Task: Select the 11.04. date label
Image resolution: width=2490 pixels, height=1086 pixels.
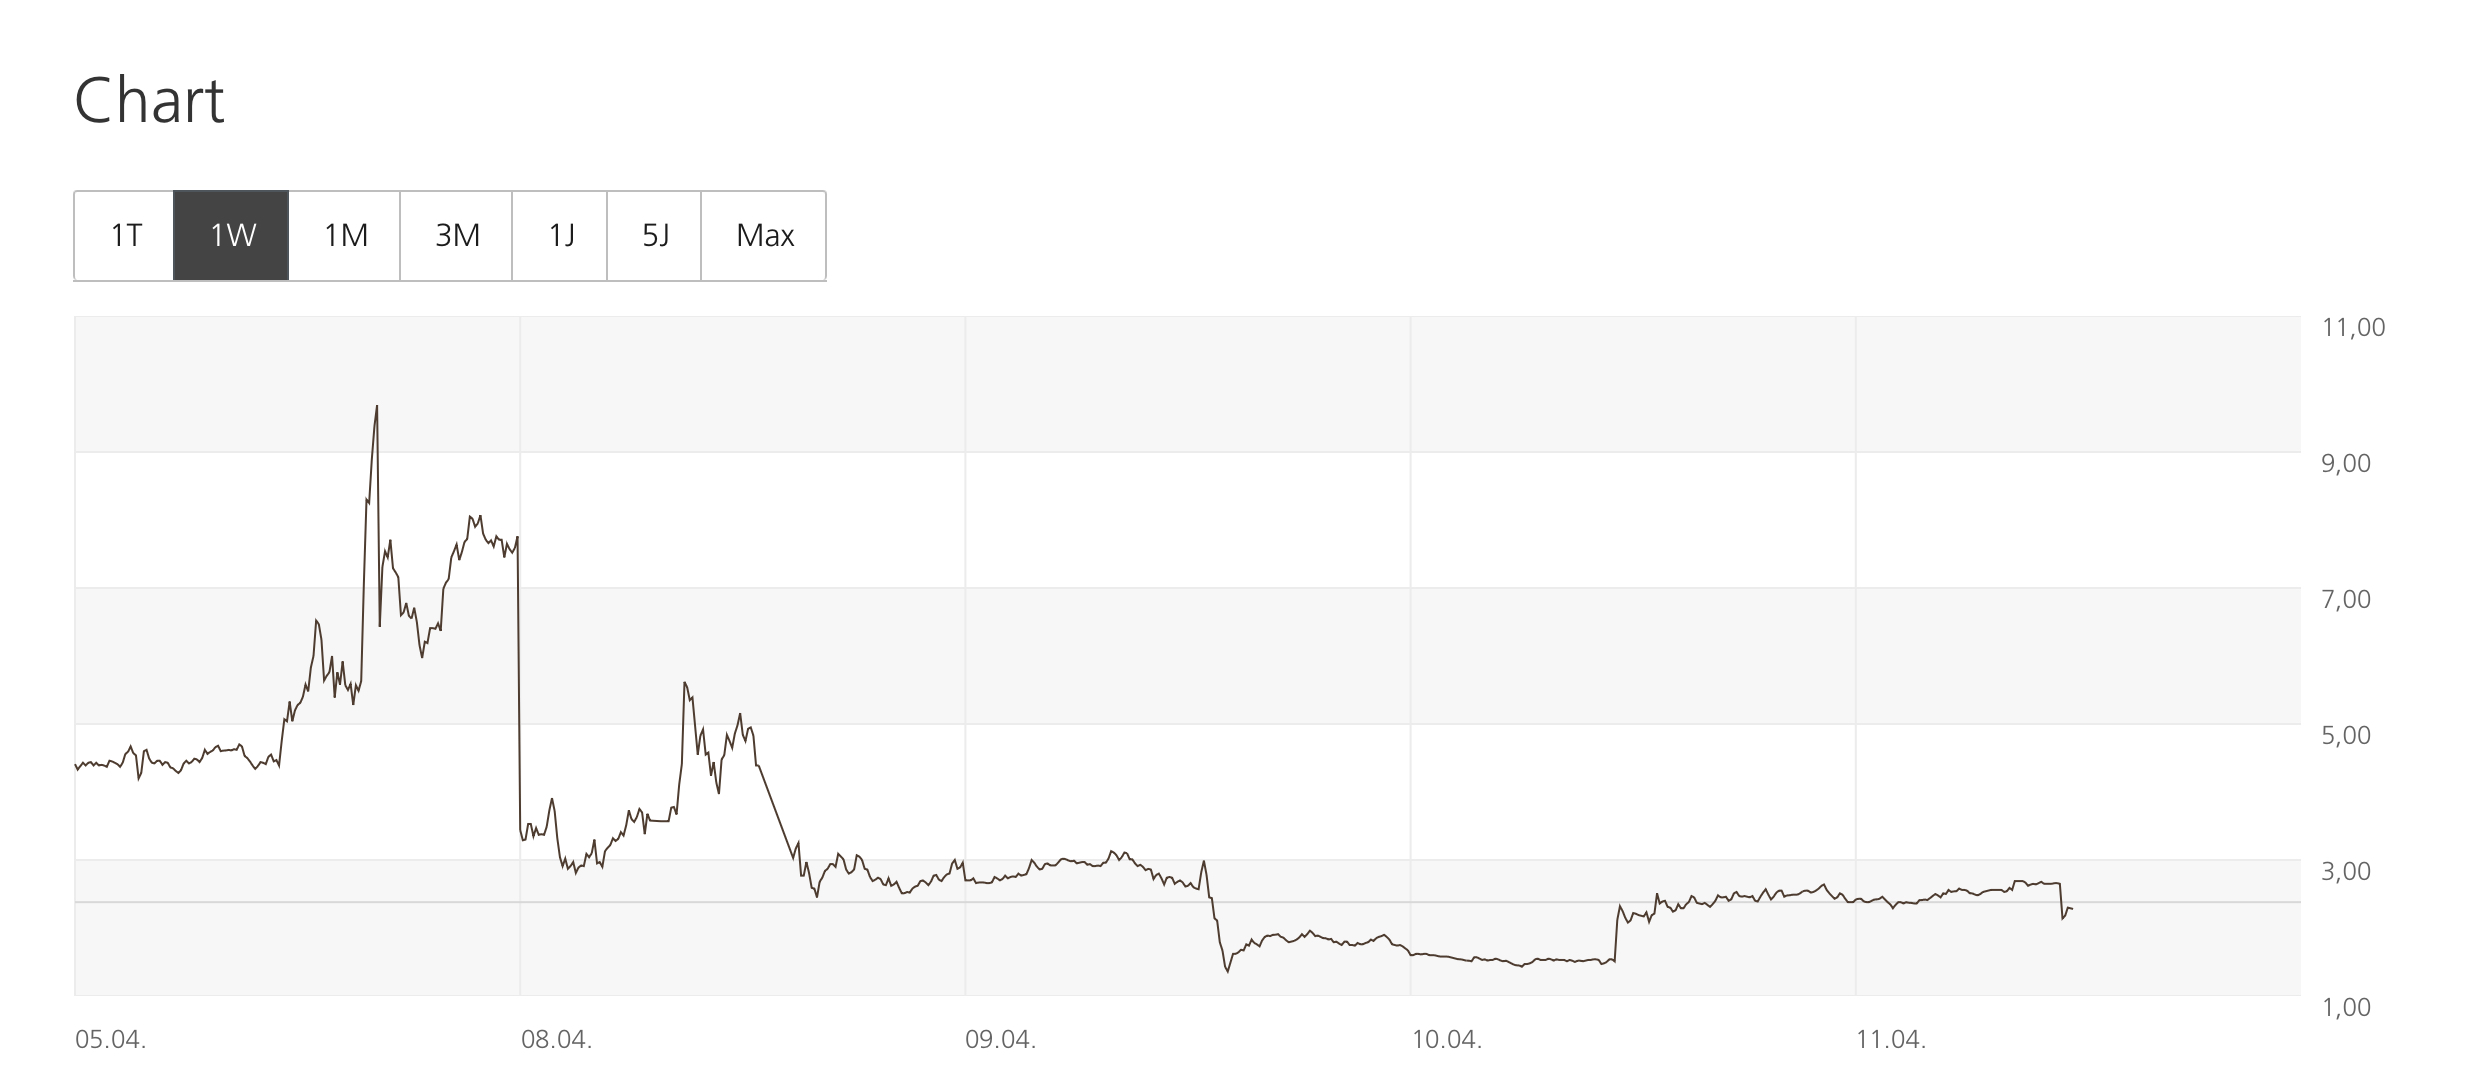Action: (x=1891, y=1040)
